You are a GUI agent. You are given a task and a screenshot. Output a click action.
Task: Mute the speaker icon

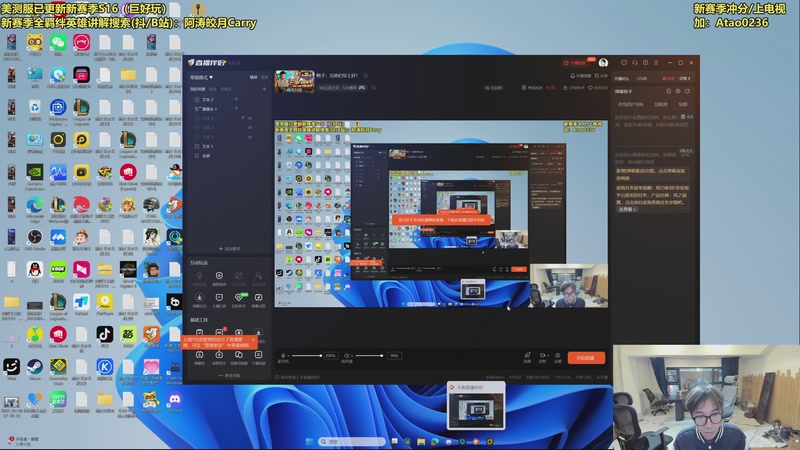click(346, 356)
